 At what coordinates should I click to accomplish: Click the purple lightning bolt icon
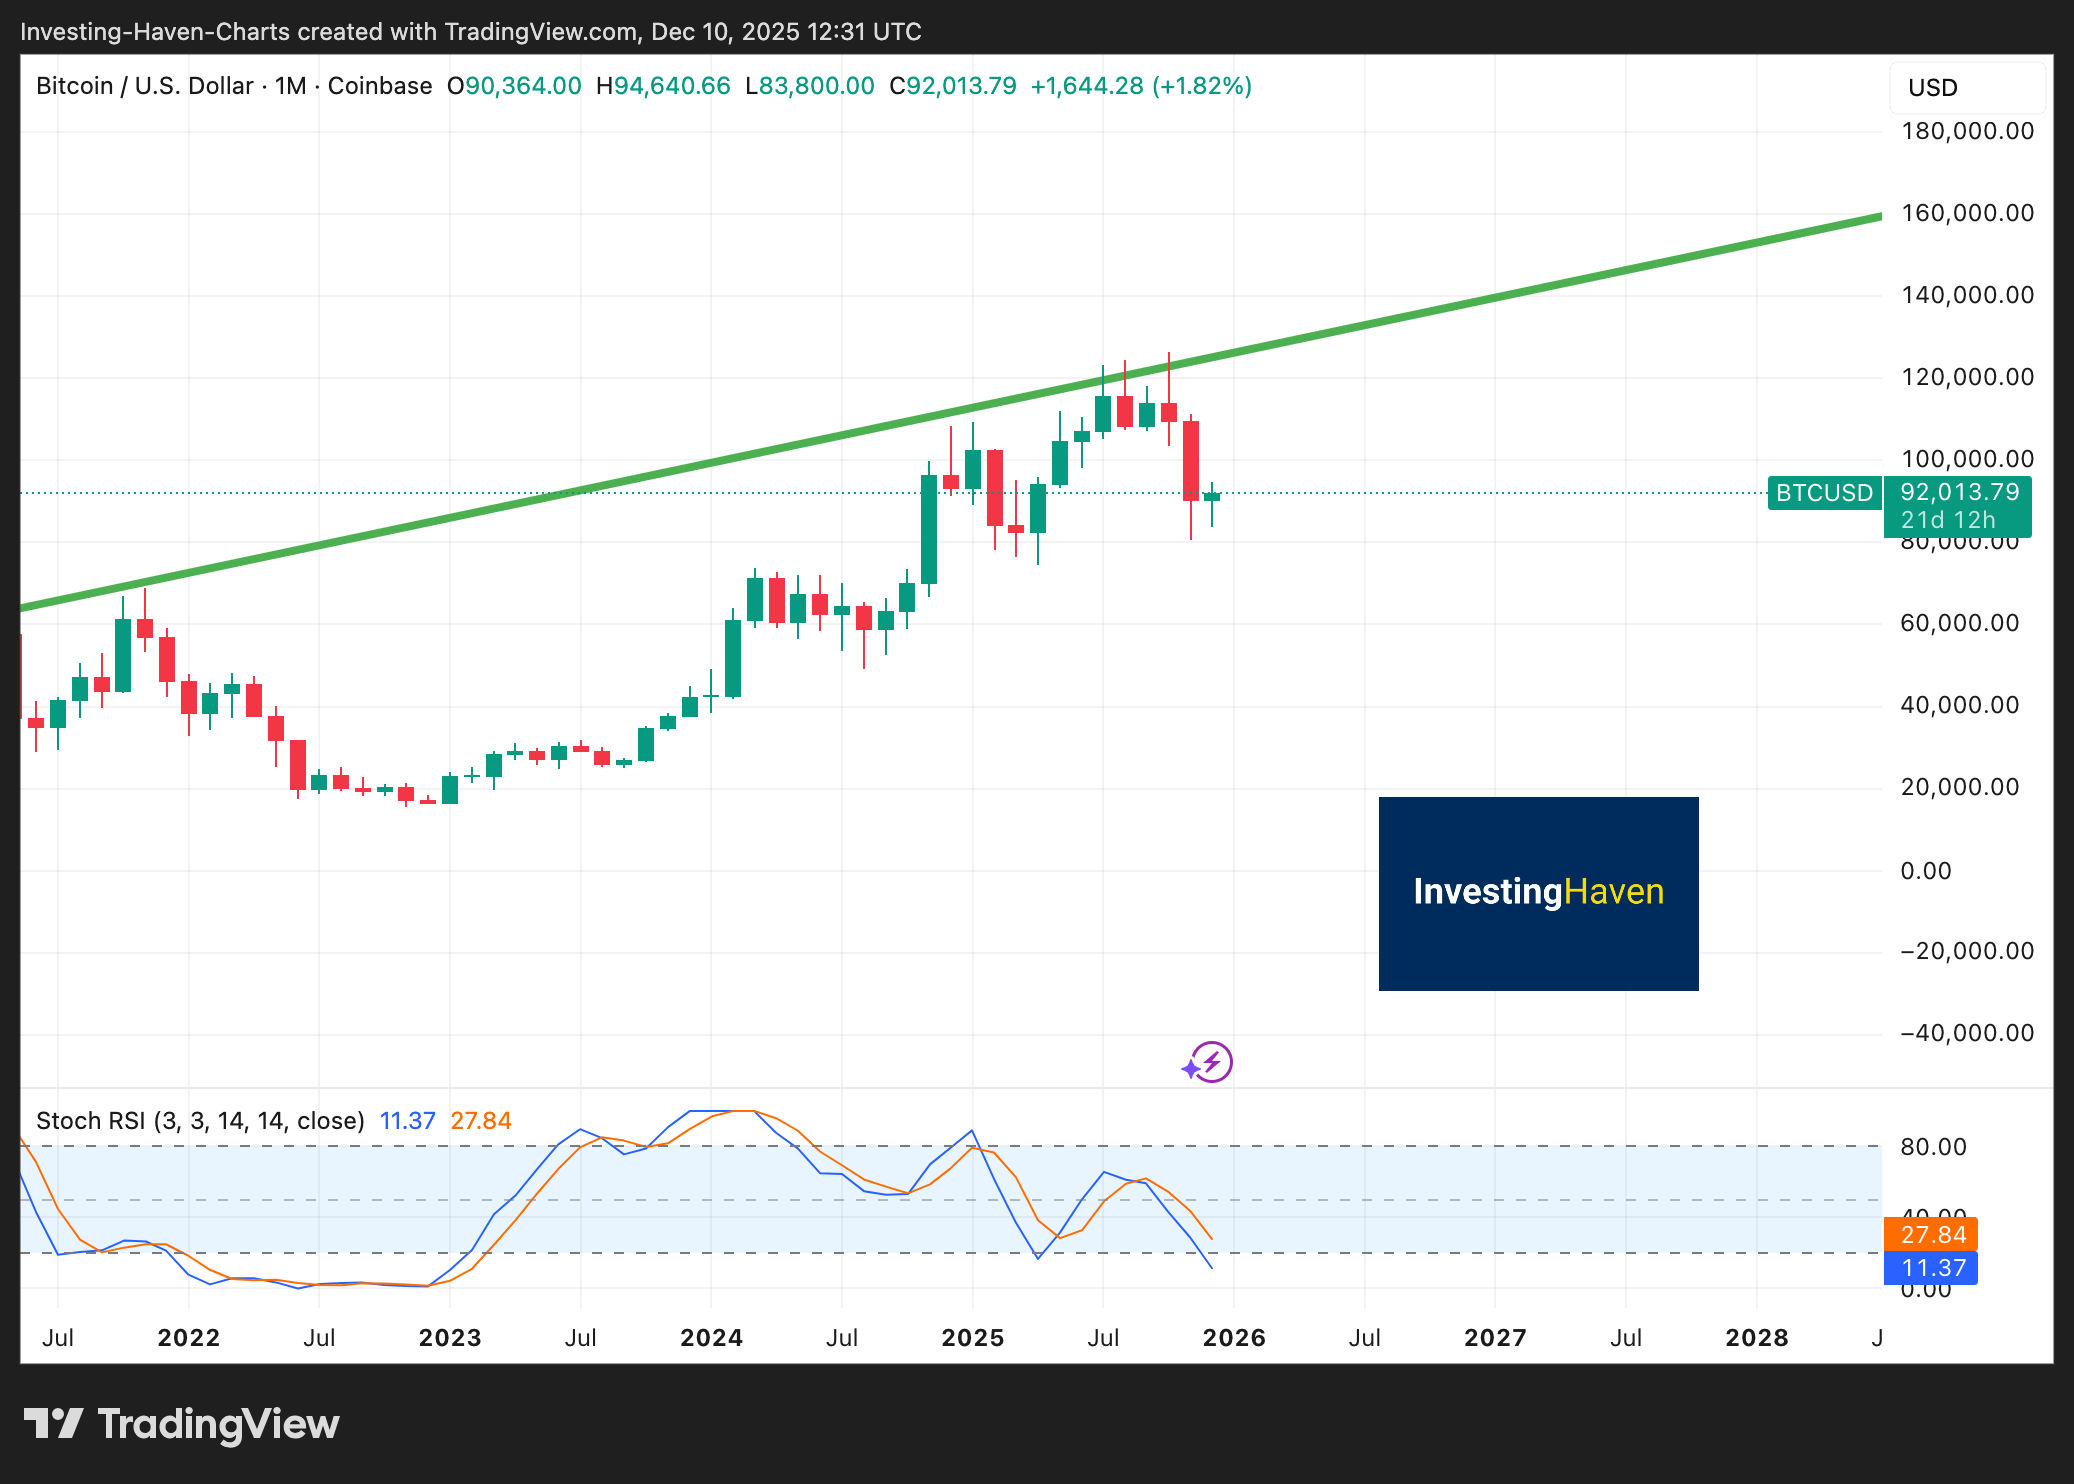(x=1212, y=1062)
